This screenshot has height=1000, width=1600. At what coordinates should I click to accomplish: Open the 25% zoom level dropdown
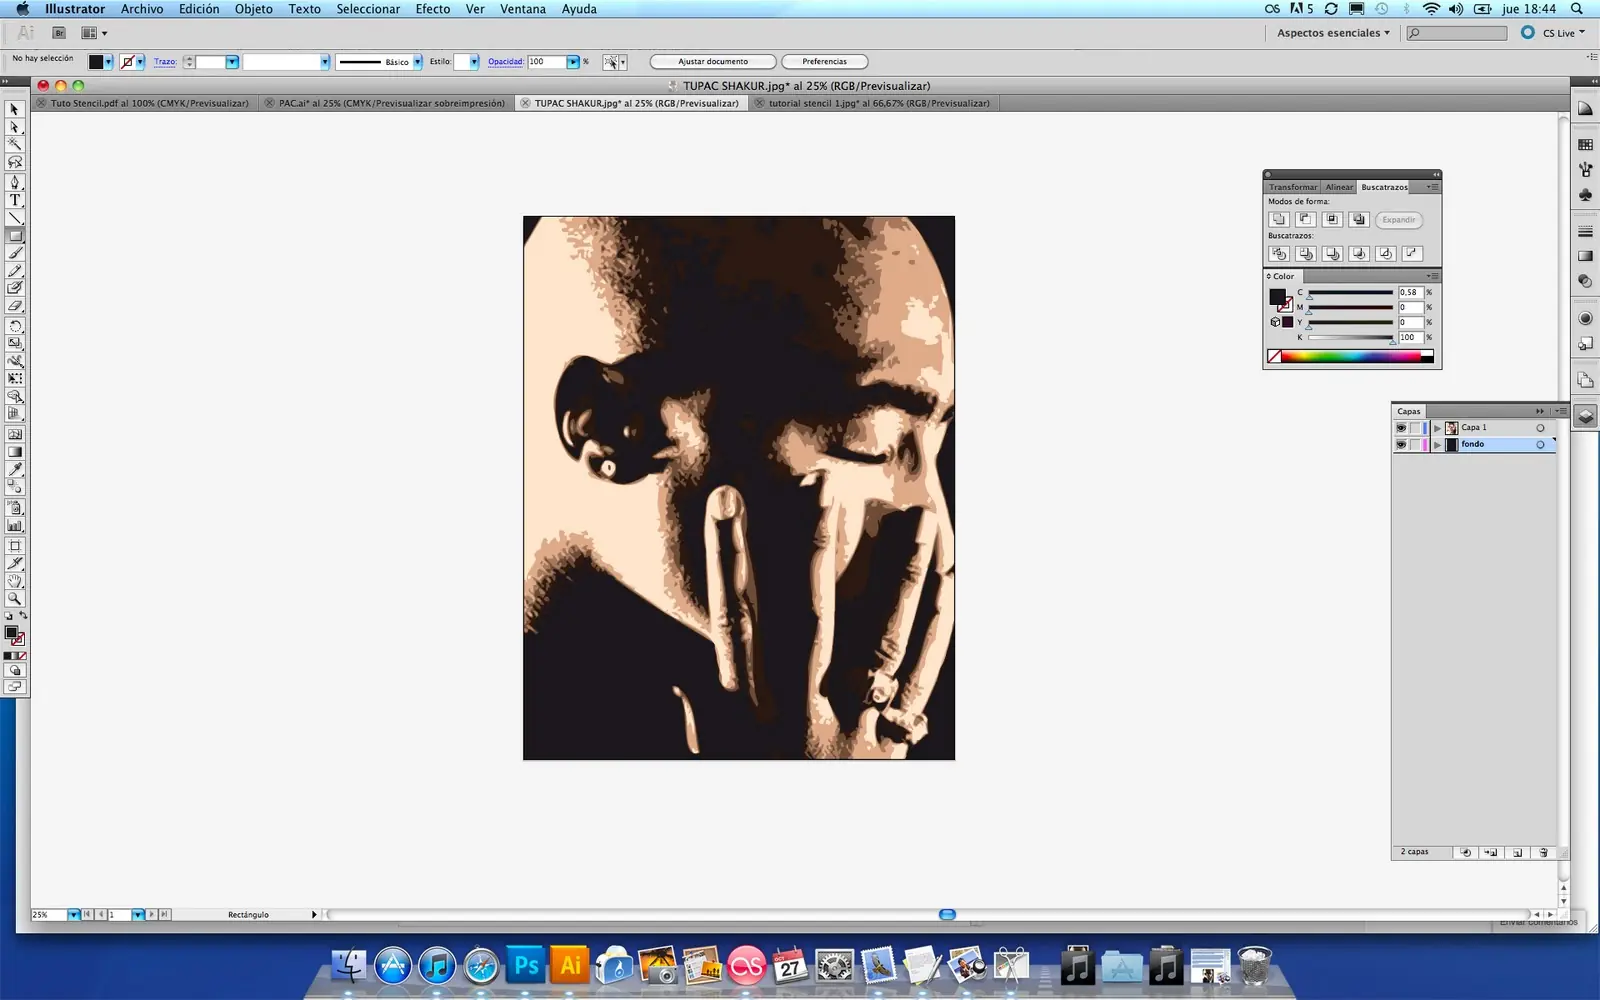pos(74,915)
